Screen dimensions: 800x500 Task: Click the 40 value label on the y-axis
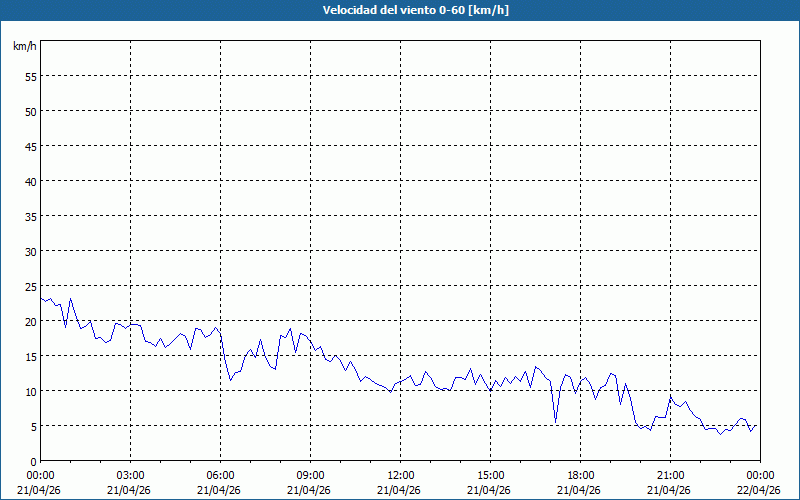30,181
